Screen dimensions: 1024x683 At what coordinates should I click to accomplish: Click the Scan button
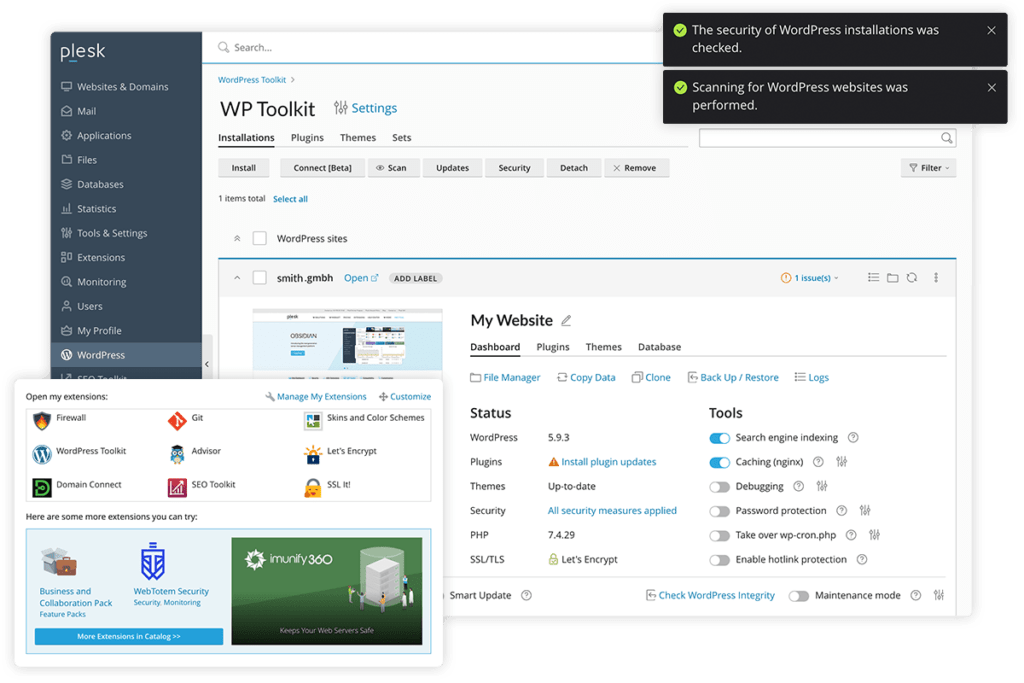pyautogui.click(x=394, y=168)
